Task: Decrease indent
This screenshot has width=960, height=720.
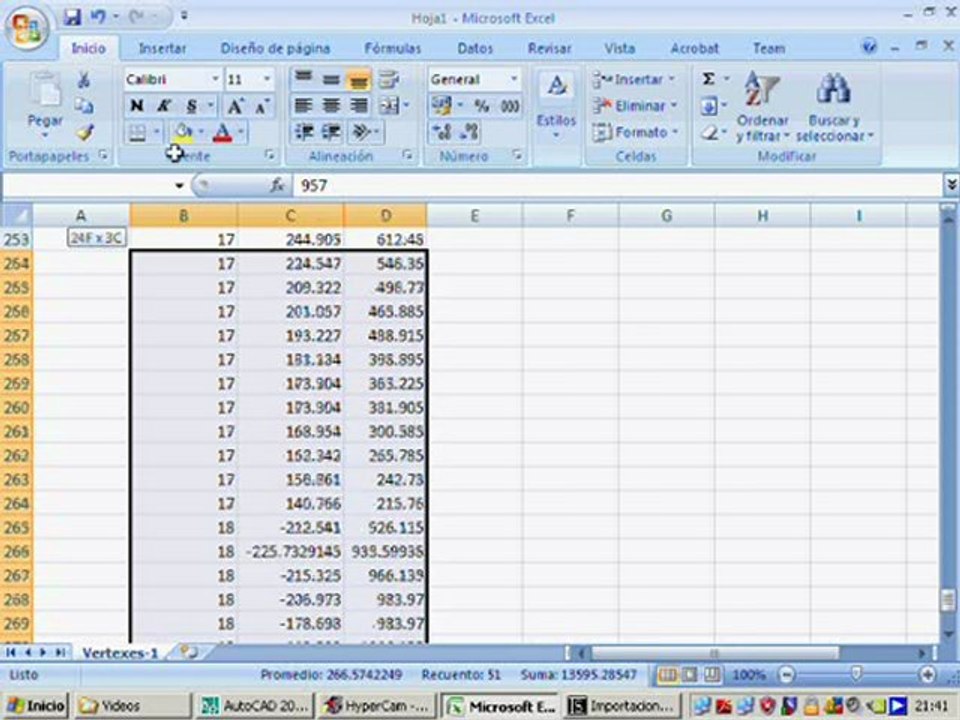Action: click(x=304, y=132)
